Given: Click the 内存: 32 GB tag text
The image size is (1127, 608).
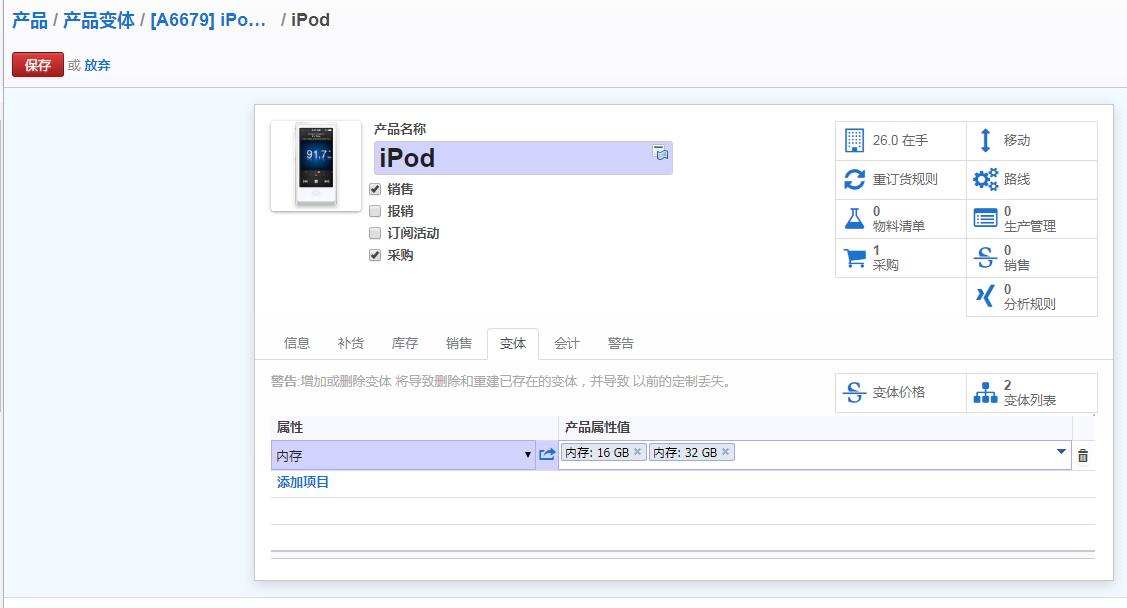Looking at the screenshot, I should 685,453.
